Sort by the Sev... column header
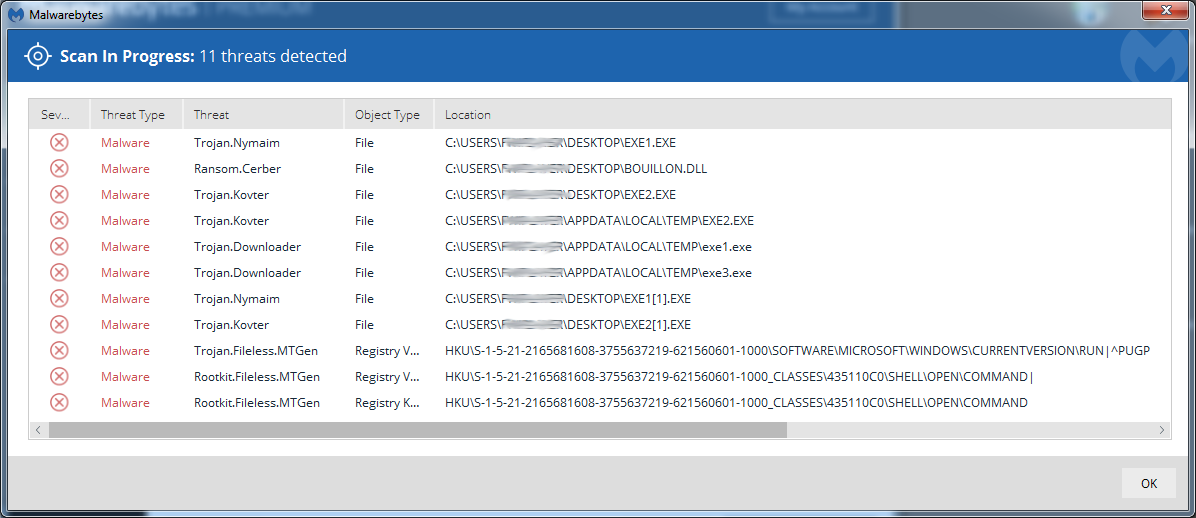Screen dimensions: 1196x518 pos(59,114)
